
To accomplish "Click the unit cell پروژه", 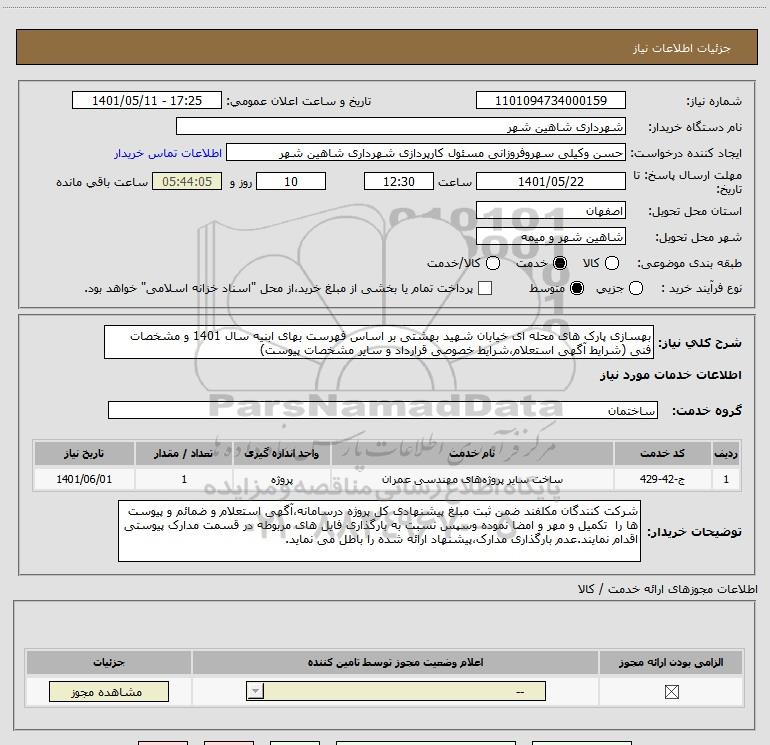I will 282,479.
